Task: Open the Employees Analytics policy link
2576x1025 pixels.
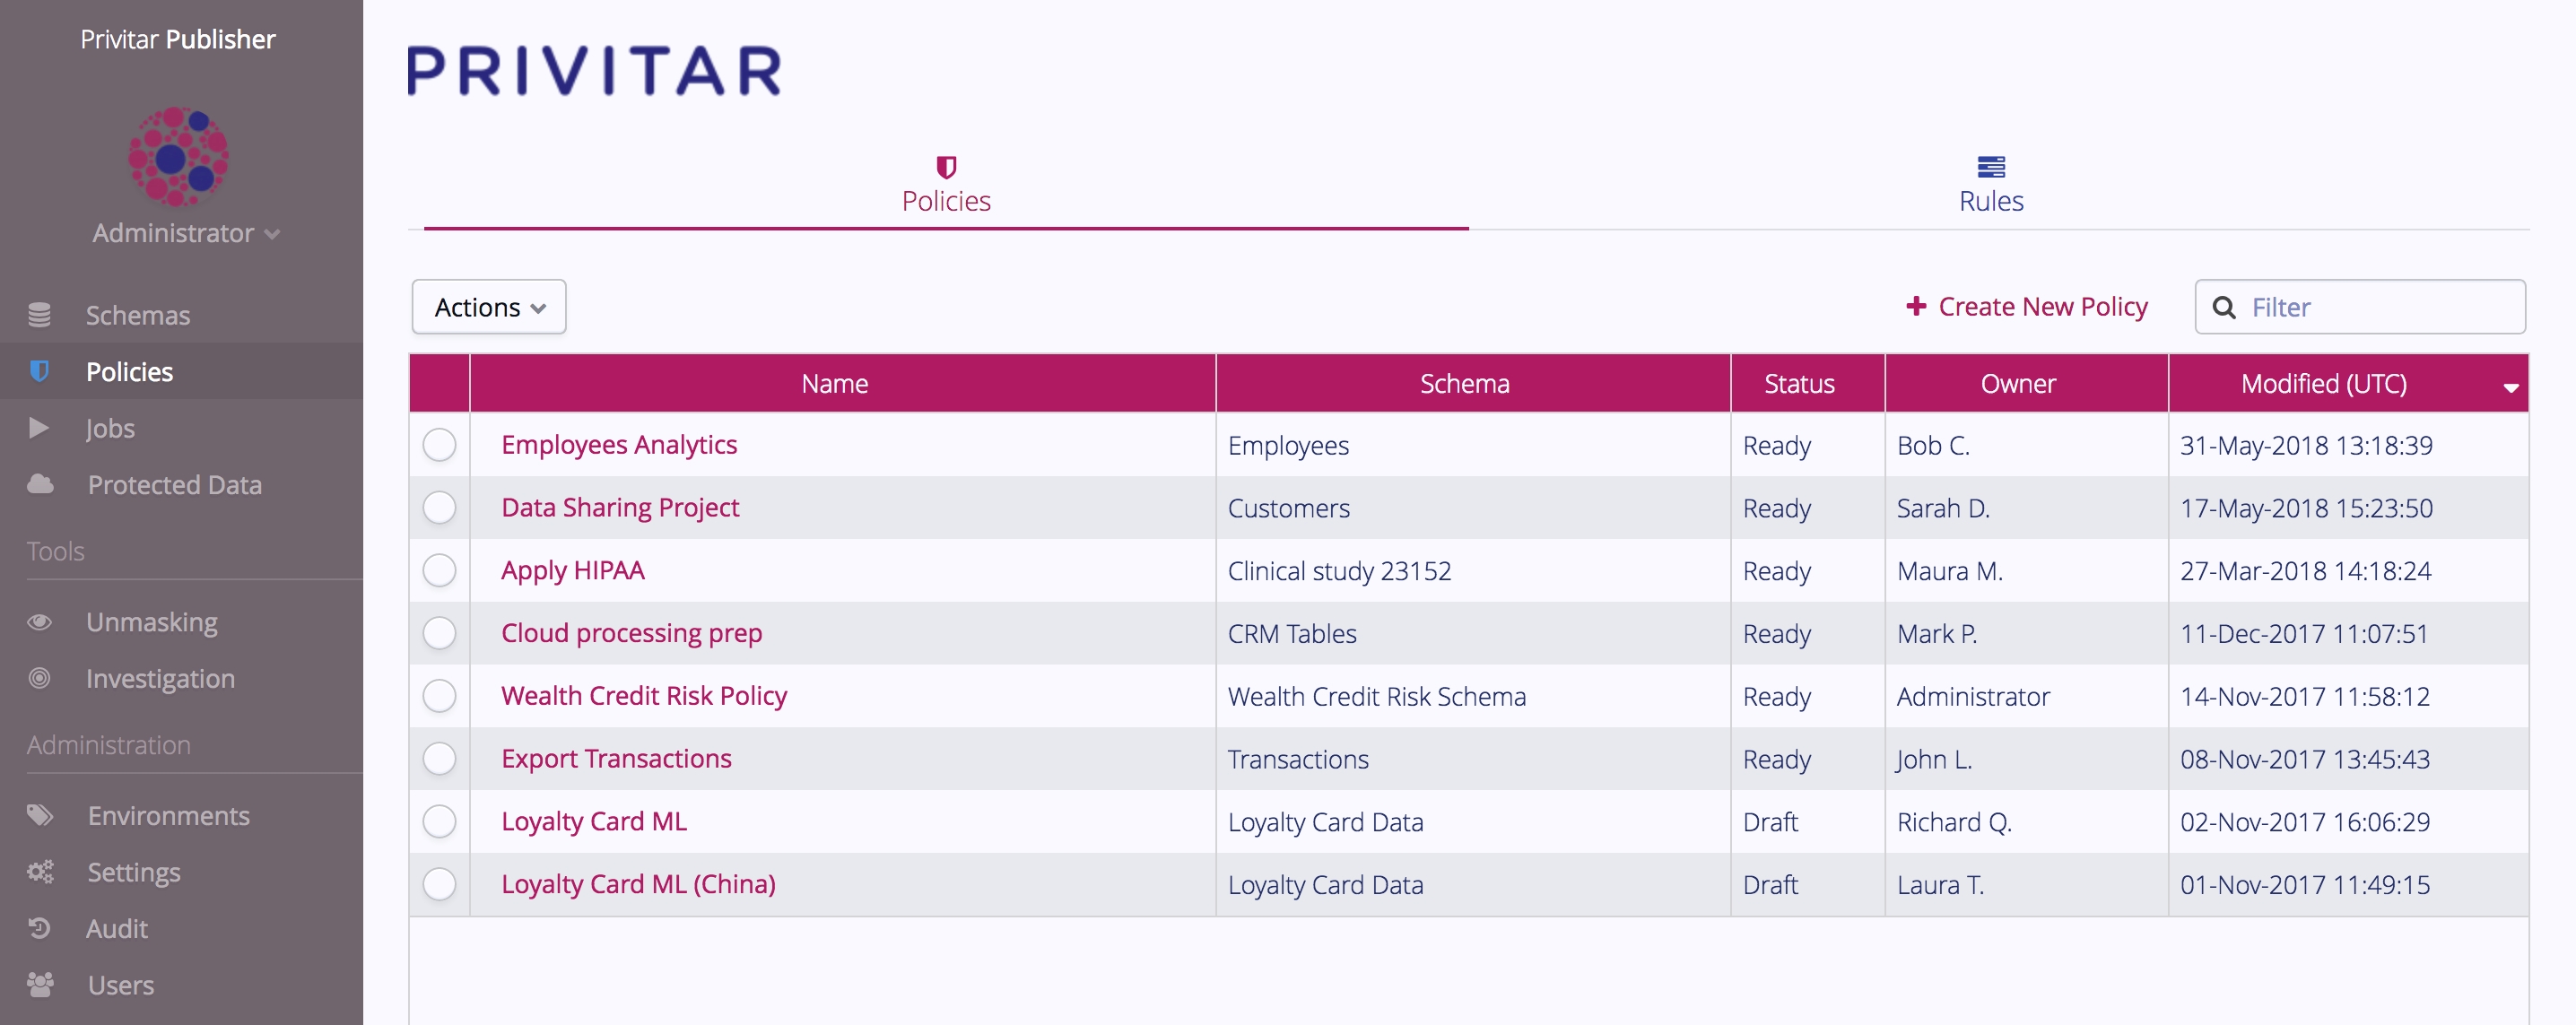Action: click(619, 444)
